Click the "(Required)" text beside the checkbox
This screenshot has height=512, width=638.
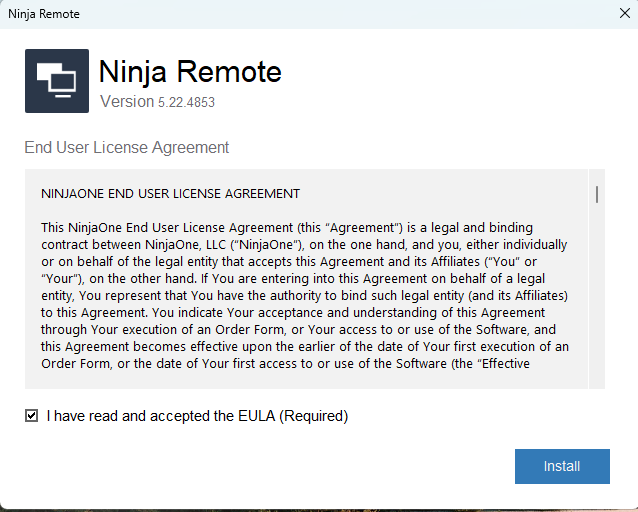(x=314, y=416)
